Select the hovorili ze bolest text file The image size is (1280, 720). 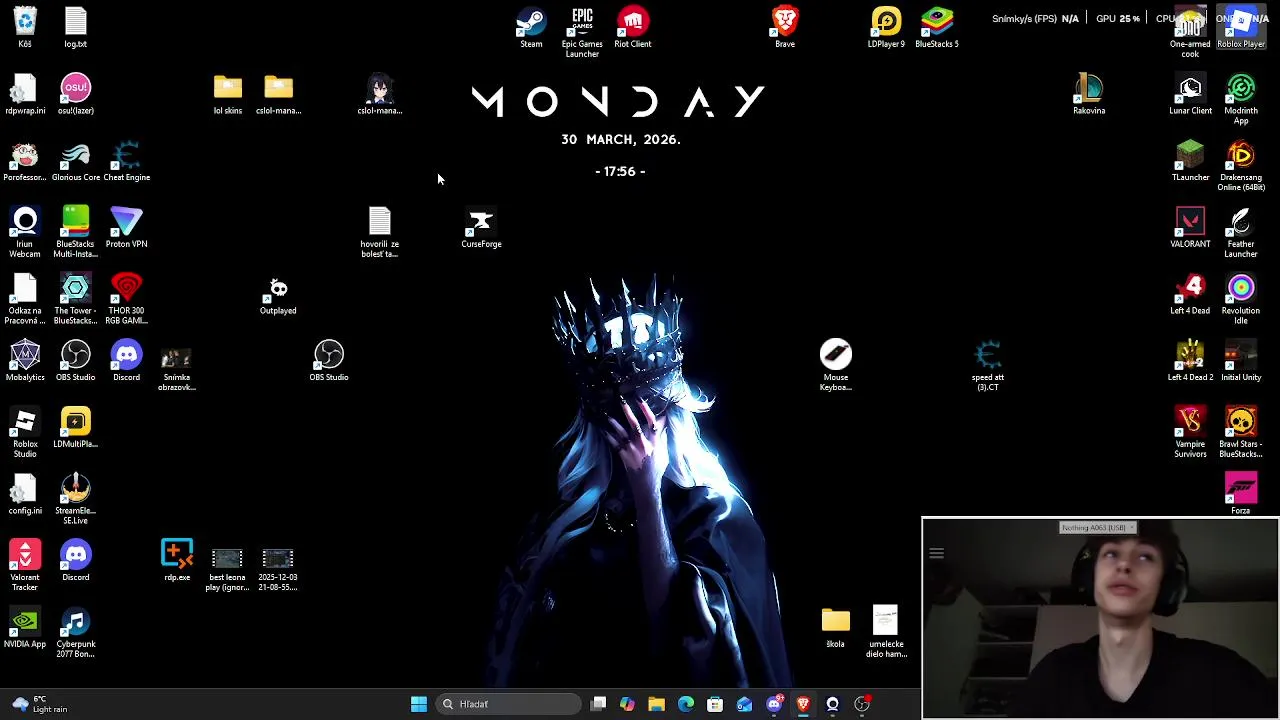point(380,232)
